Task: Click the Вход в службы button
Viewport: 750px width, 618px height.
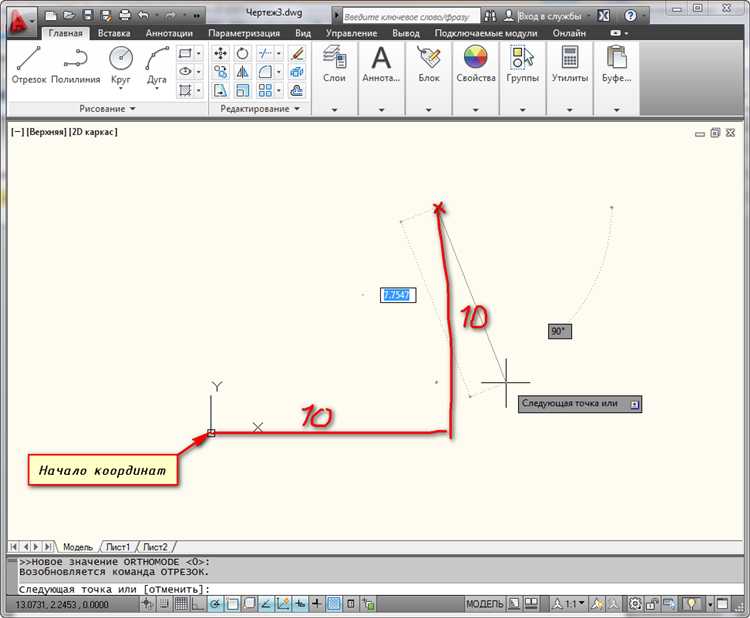Action: pyautogui.click(x=543, y=16)
